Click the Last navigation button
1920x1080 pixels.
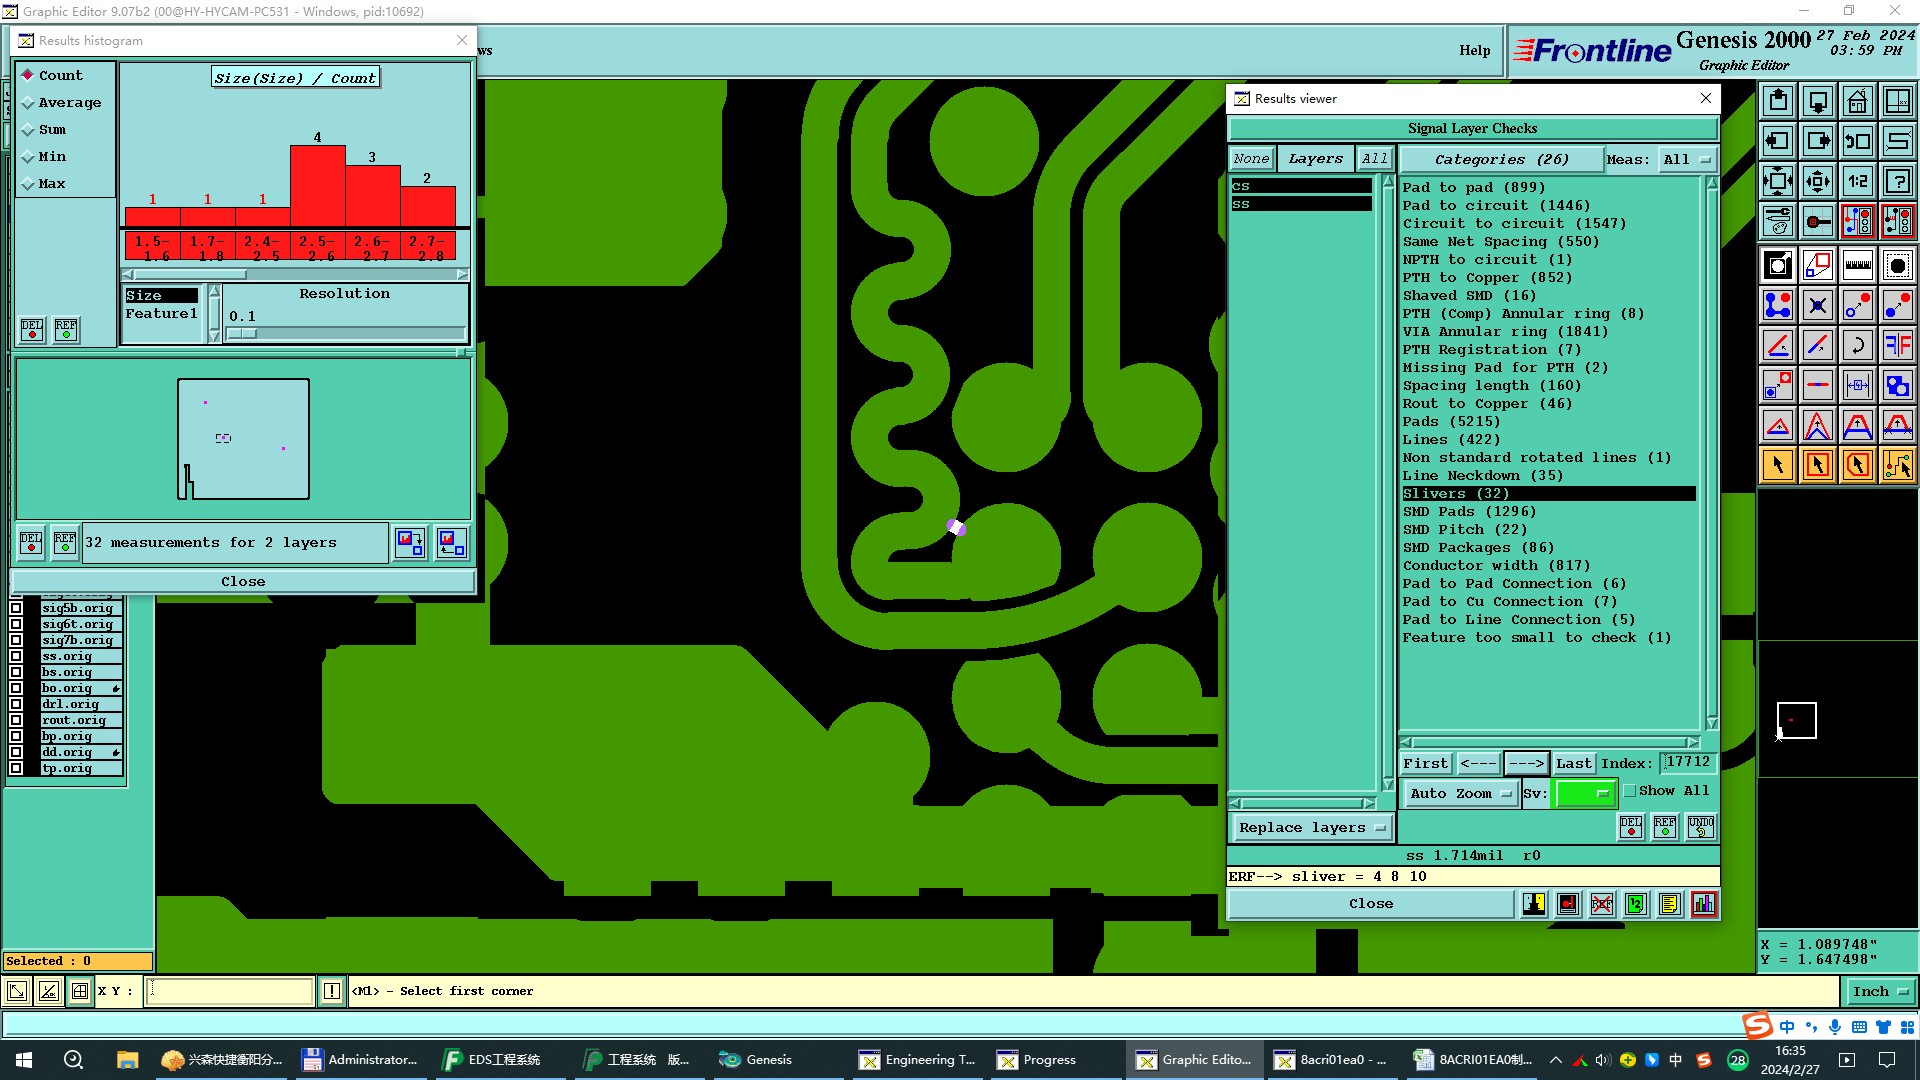1573,763
